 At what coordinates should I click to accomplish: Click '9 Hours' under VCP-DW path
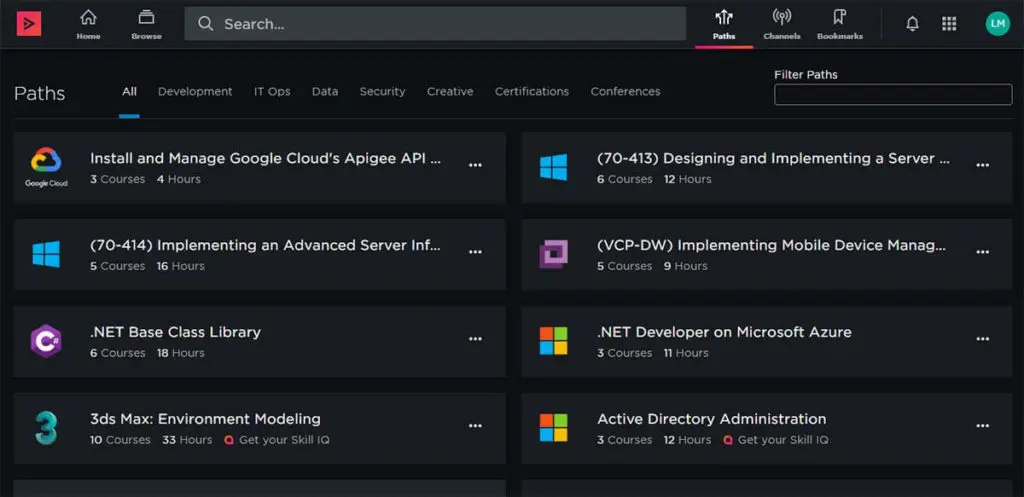tap(686, 266)
